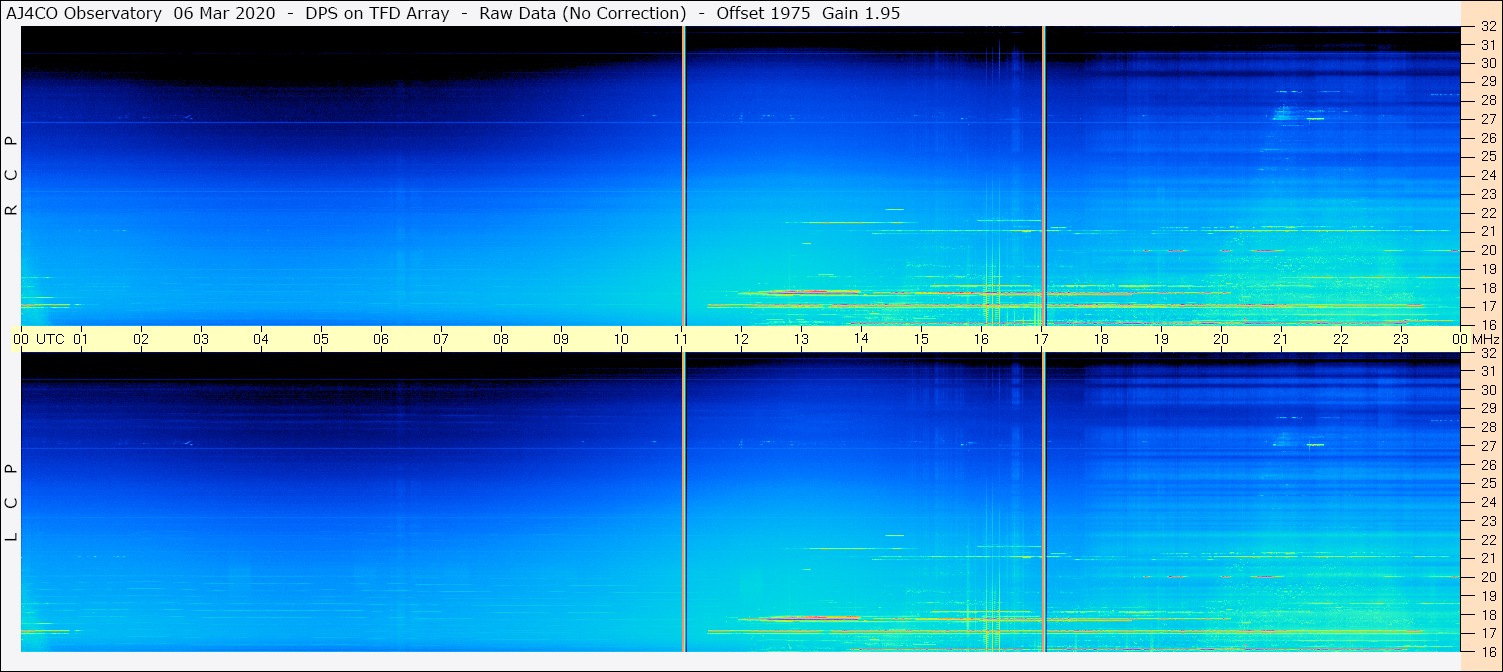
Task: Click the 14 hour tick label
Action: tap(861, 338)
